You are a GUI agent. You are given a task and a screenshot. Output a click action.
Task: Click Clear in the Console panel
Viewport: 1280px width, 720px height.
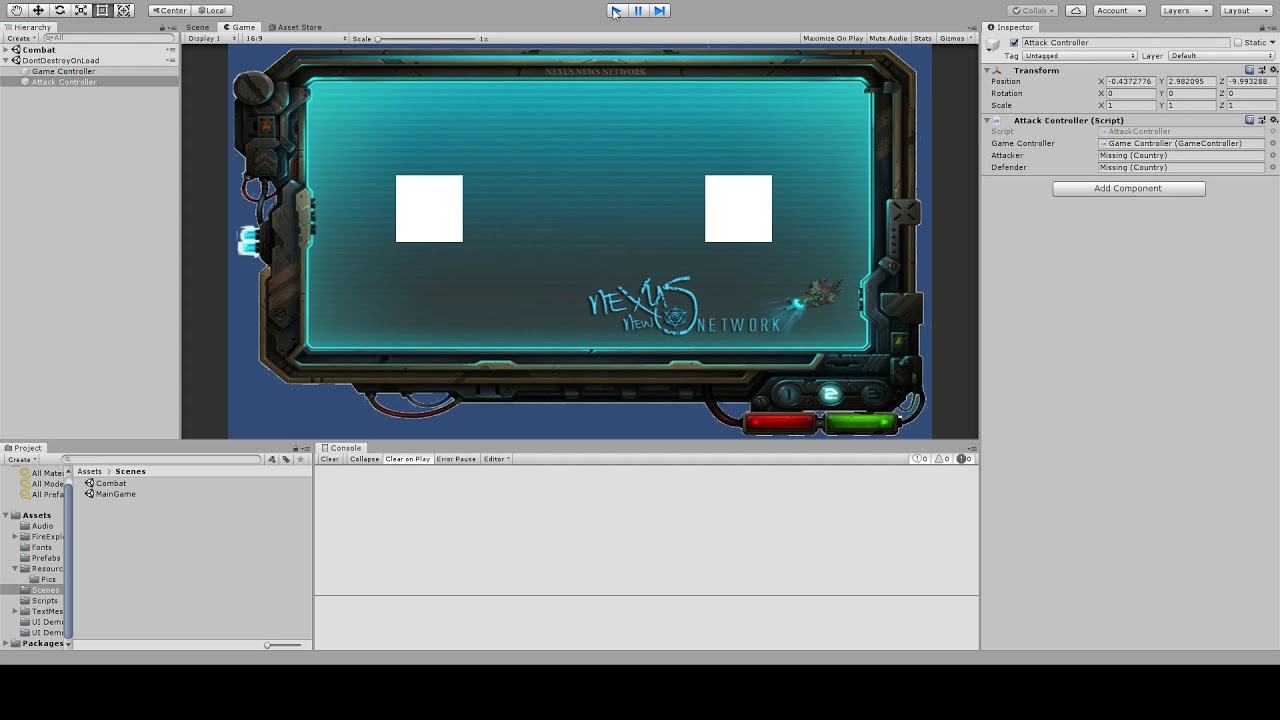pos(329,459)
